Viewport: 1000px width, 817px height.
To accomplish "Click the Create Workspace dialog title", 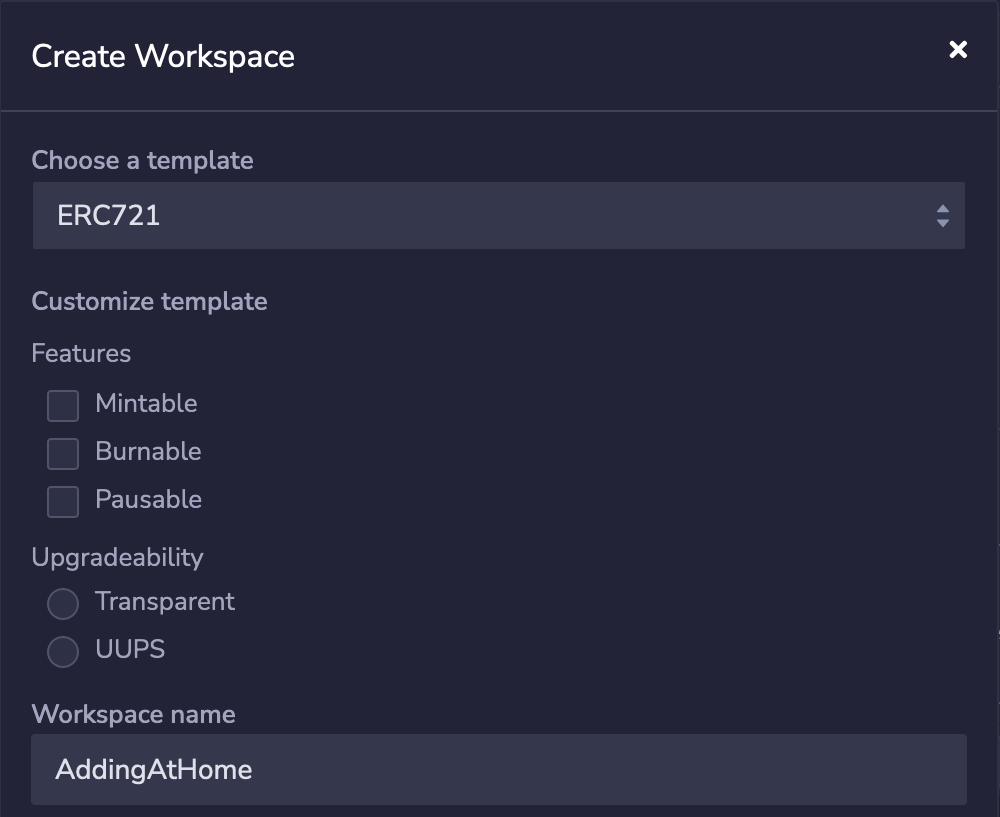I will point(163,56).
